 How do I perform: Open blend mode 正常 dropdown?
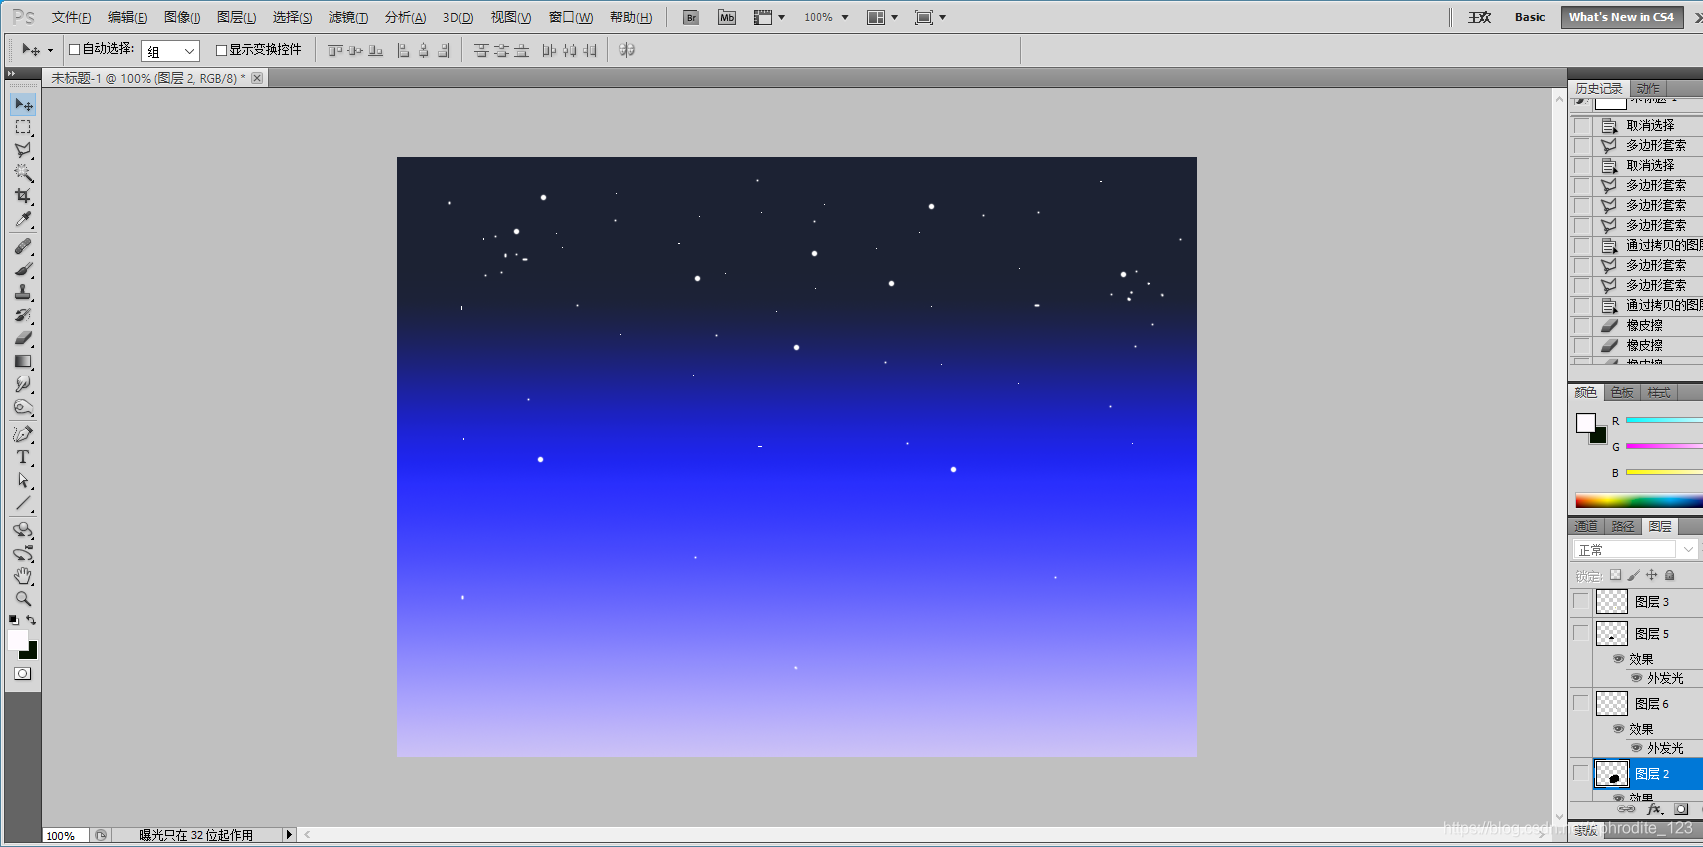(1635, 550)
